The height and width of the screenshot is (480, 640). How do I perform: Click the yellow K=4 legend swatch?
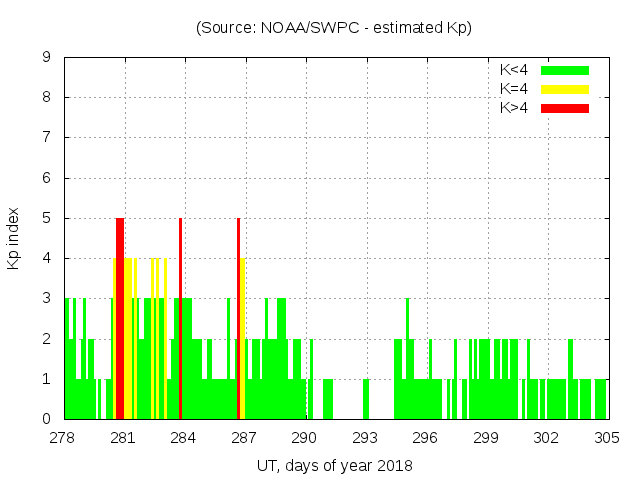click(565, 89)
